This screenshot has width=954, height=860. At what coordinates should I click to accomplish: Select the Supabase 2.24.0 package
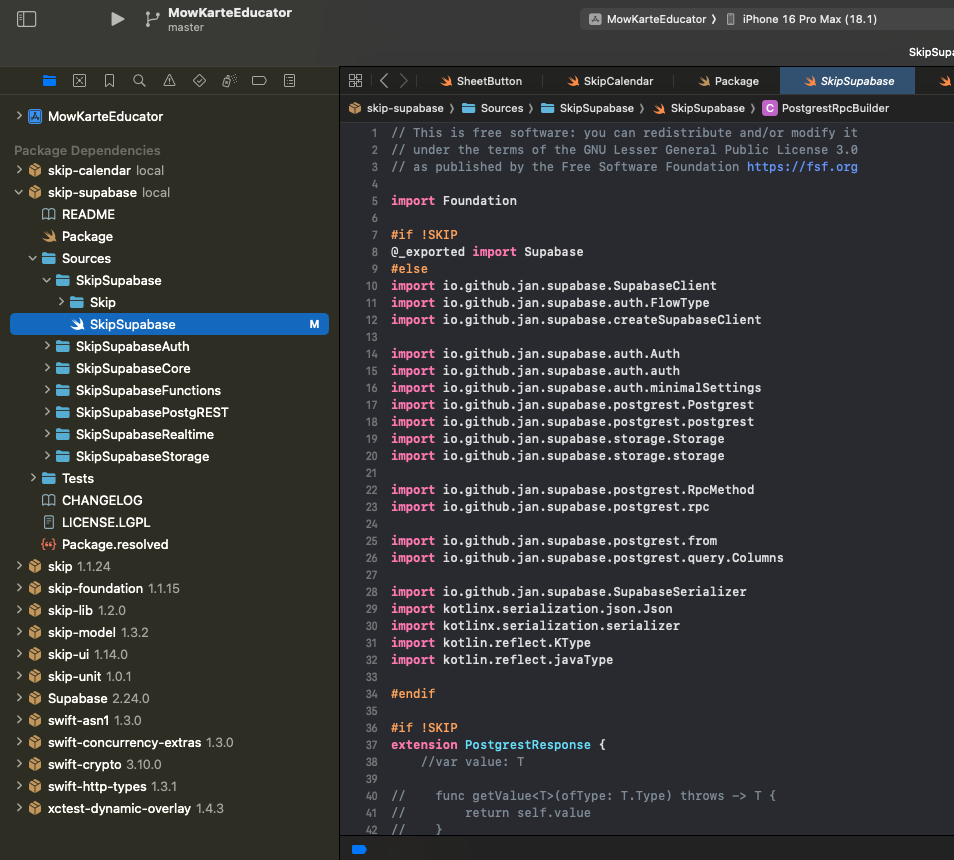tap(99, 698)
